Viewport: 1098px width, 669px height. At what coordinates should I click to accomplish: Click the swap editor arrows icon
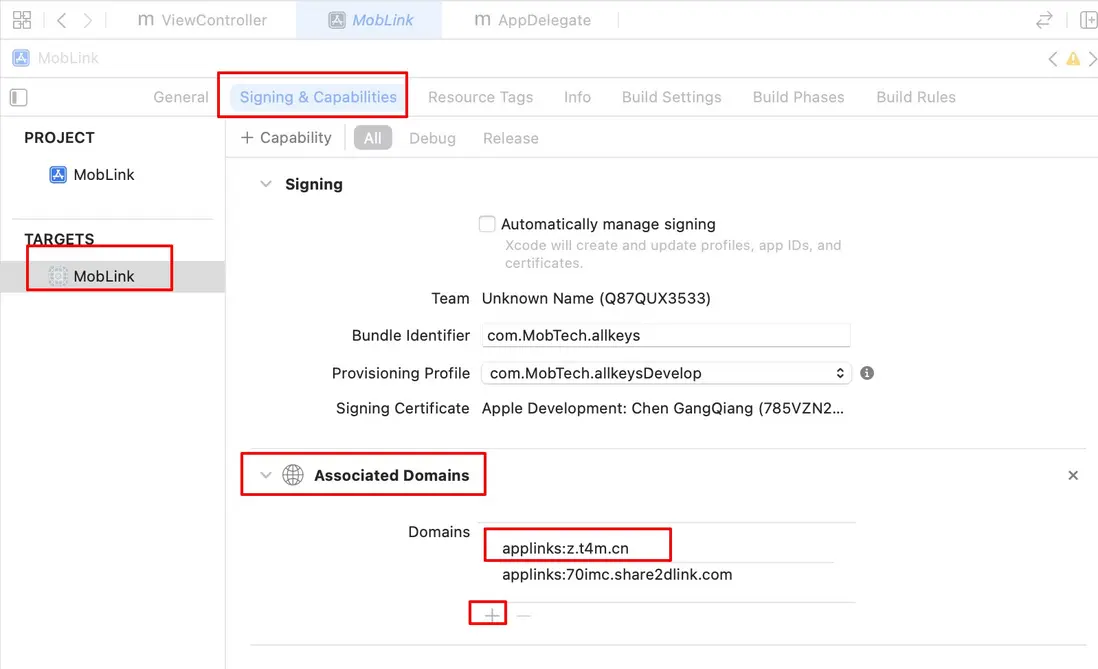(x=1044, y=20)
